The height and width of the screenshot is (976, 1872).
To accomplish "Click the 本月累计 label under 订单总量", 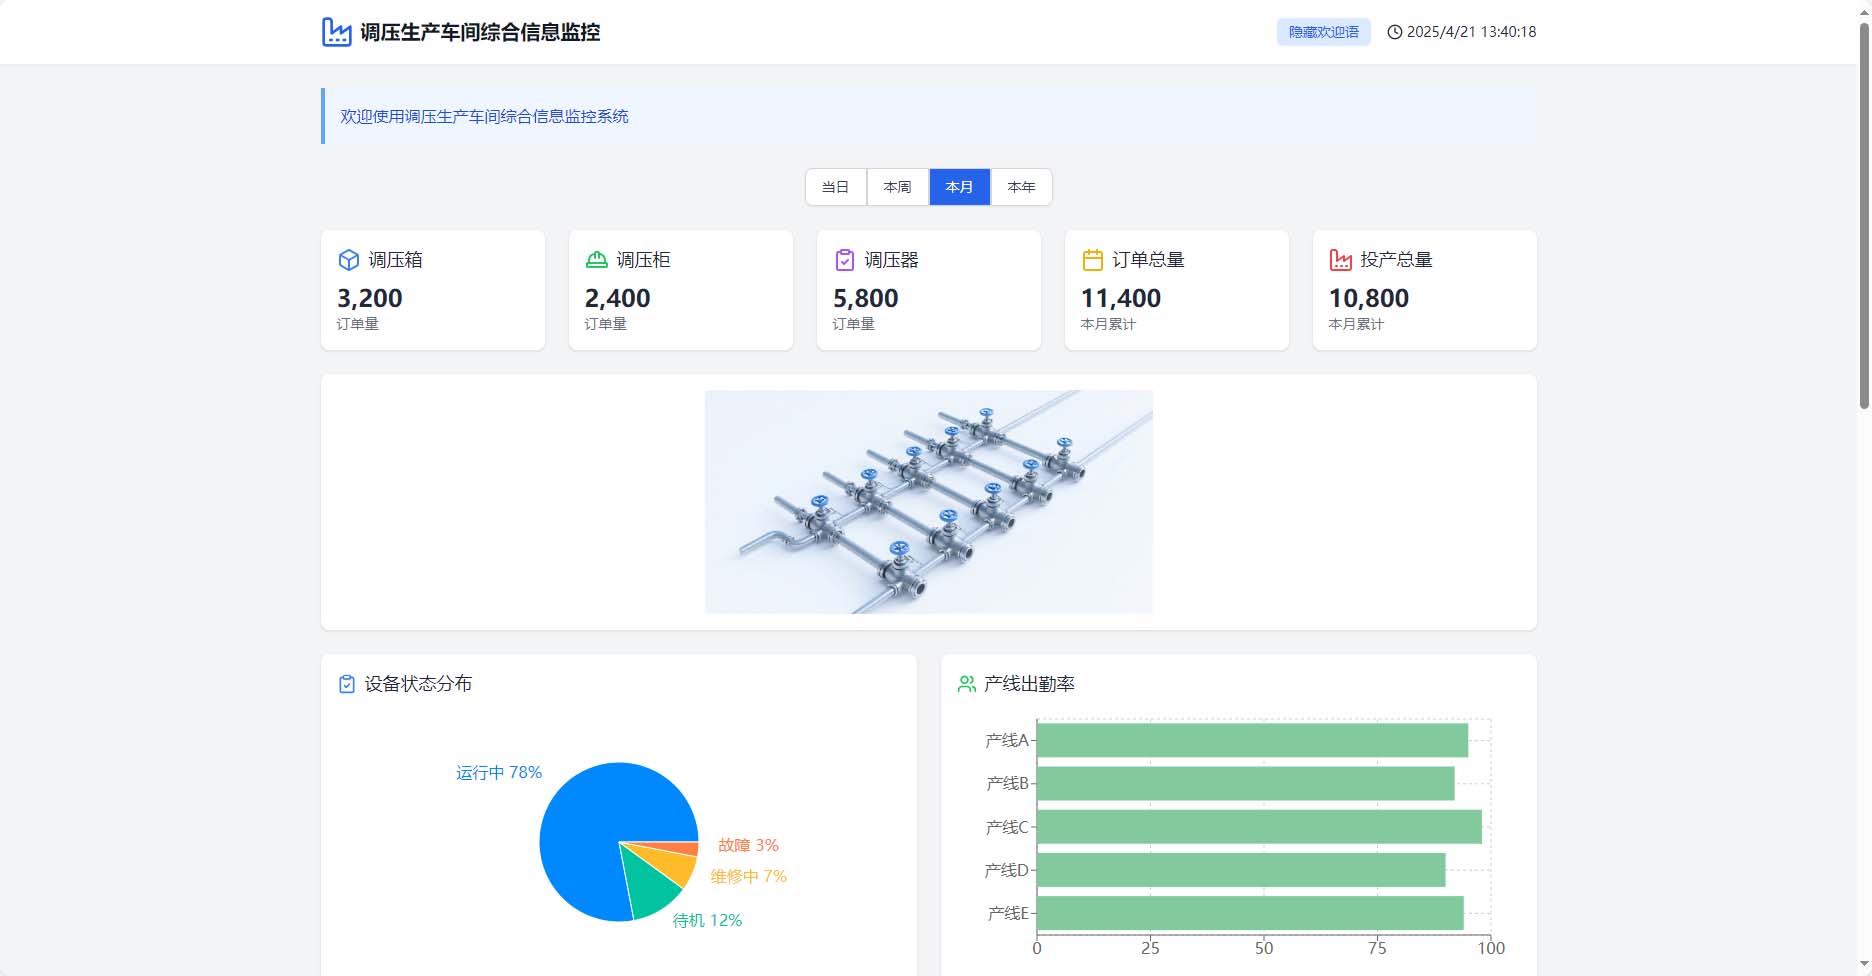I will coord(1108,324).
